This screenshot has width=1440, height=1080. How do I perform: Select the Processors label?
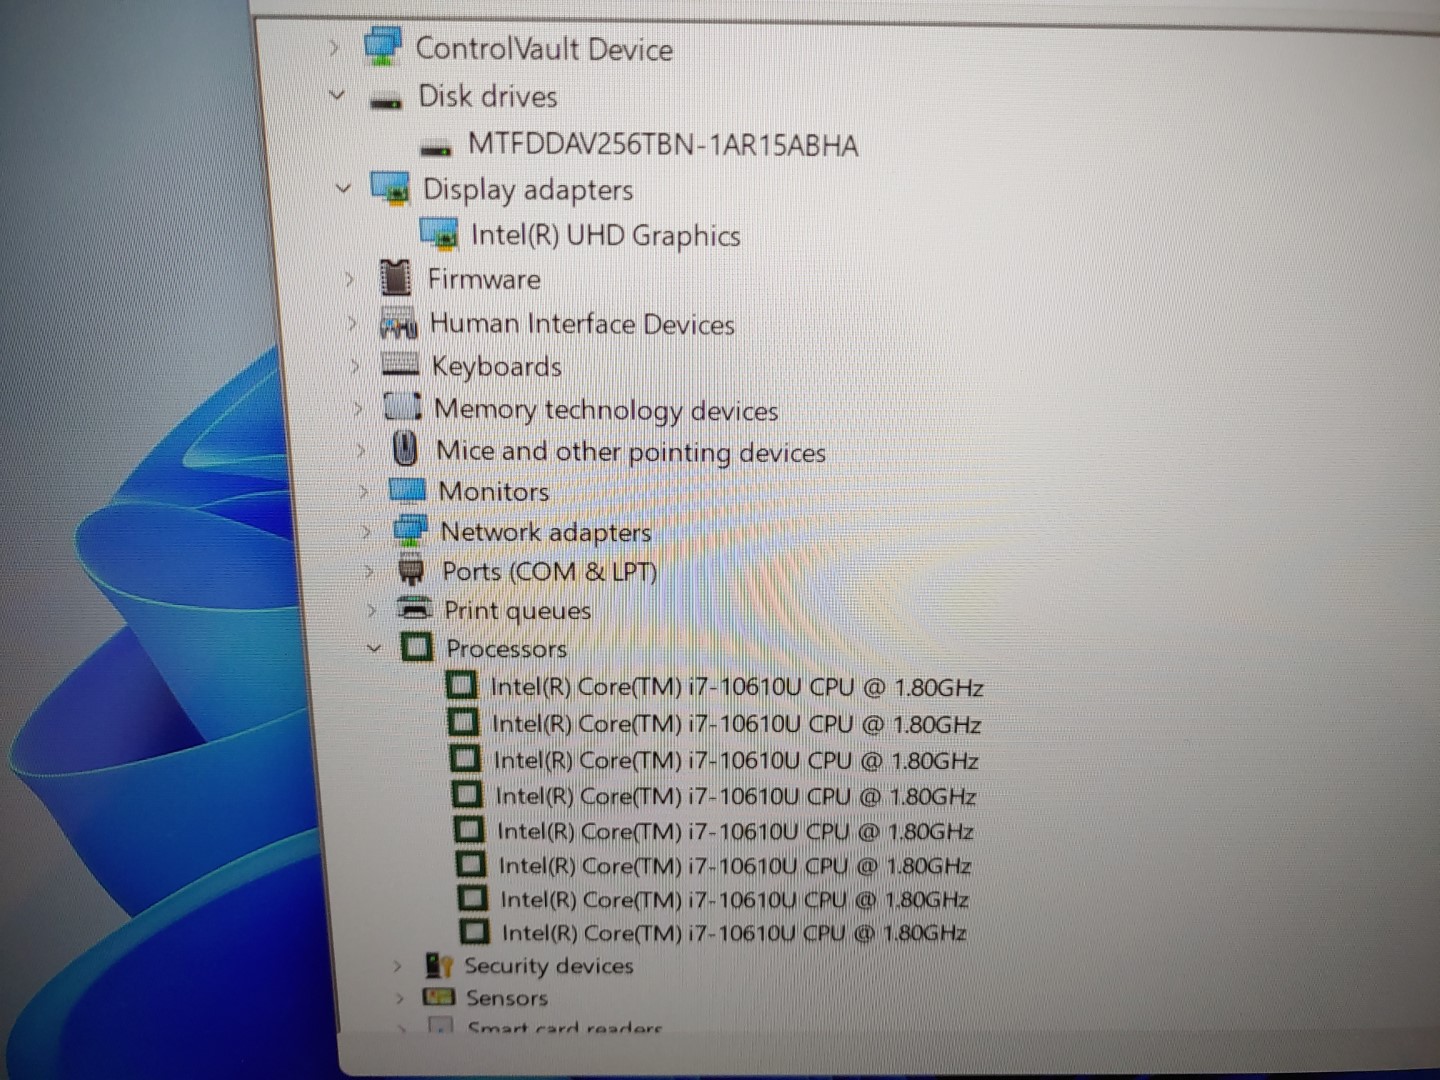point(507,649)
